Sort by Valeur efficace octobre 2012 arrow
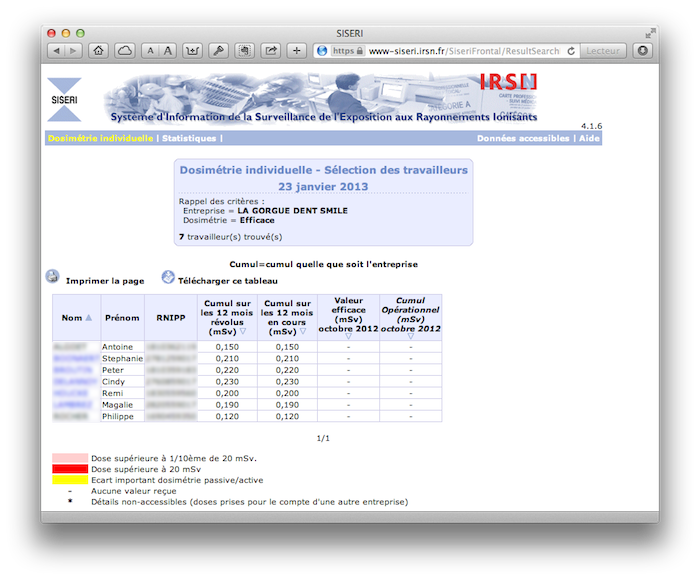Image resolution: width=700 pixels, height=580 pixels. (x=348, y=338)
